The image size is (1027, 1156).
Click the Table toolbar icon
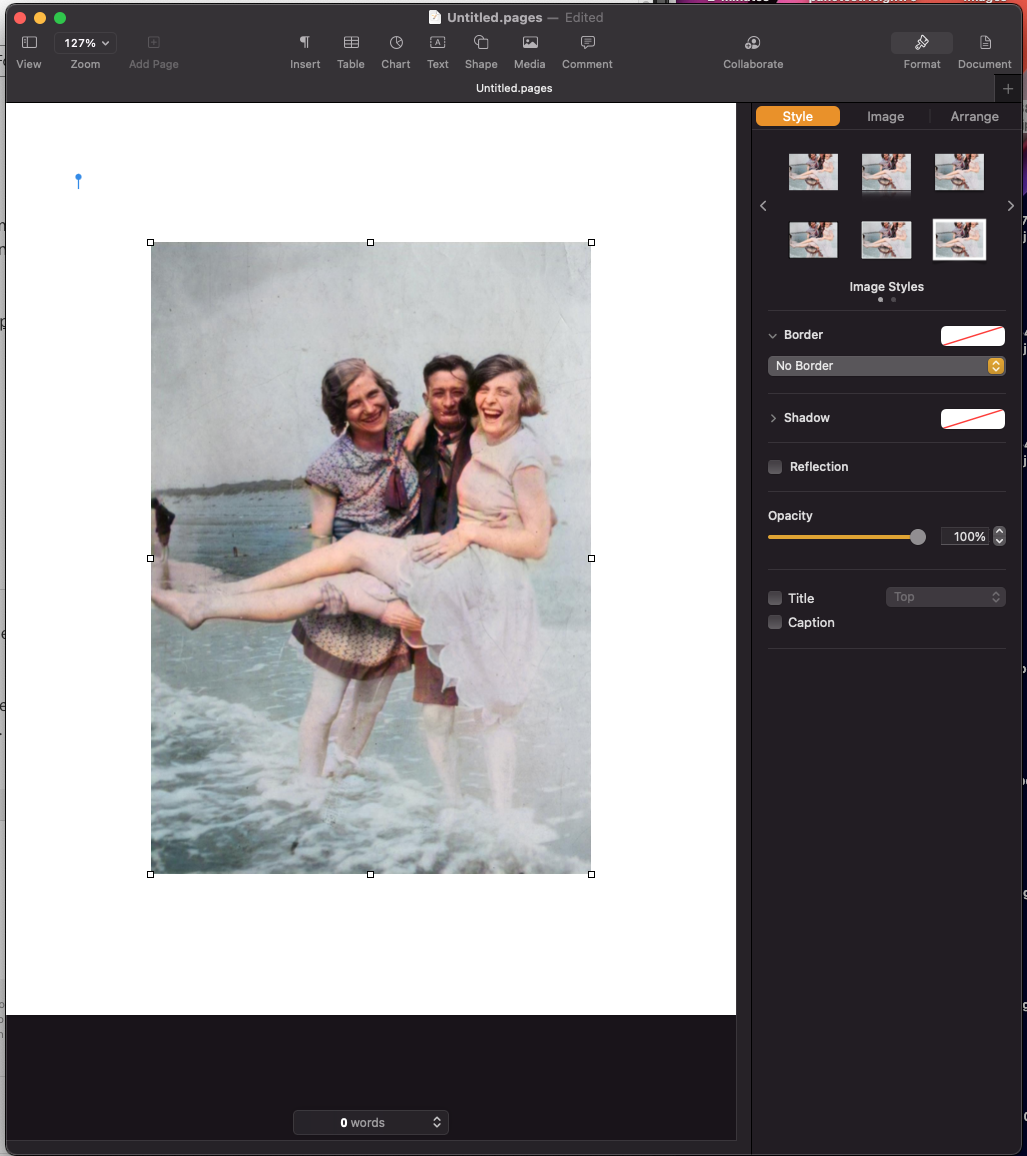point(351,43)
